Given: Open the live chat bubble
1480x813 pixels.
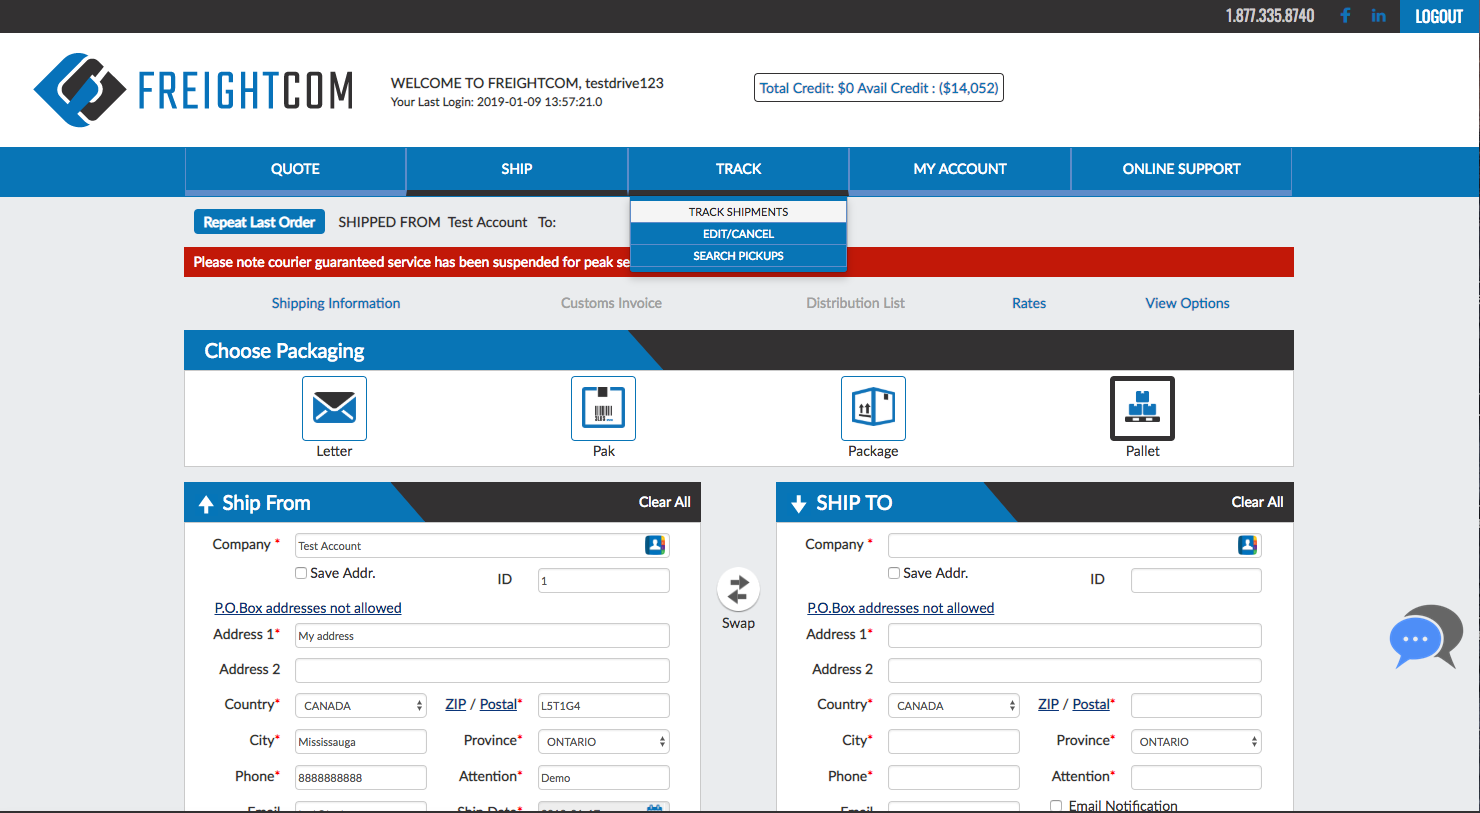Looking at the screenshot, I should [1426, 637].
